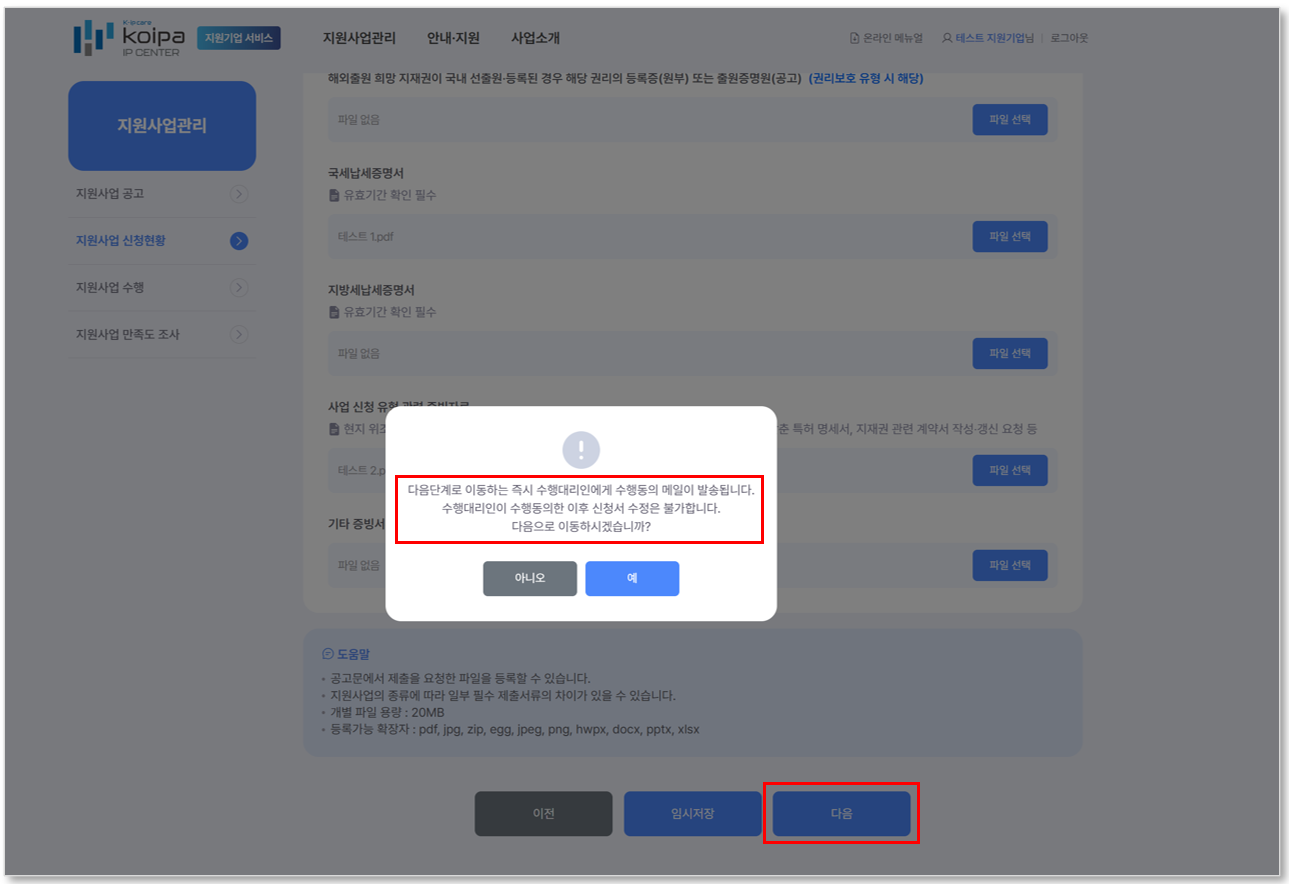The width and height of the screenshot is (1289, 884).
Task: Click the 온라인 메뉴얼 document icon
Action: coord(854,38)
